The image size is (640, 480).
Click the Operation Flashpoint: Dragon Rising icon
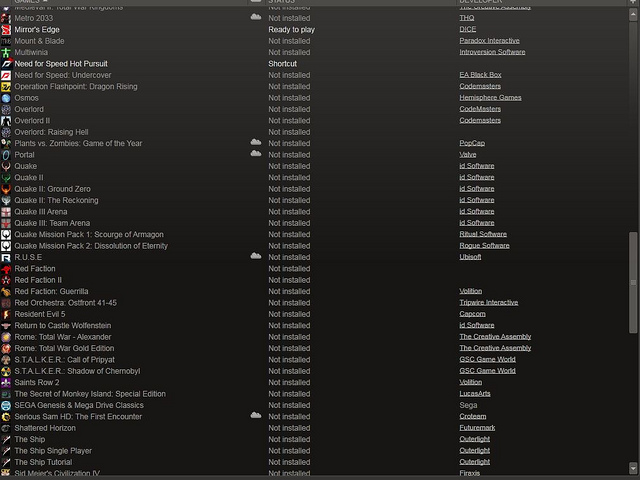[6, 87]
